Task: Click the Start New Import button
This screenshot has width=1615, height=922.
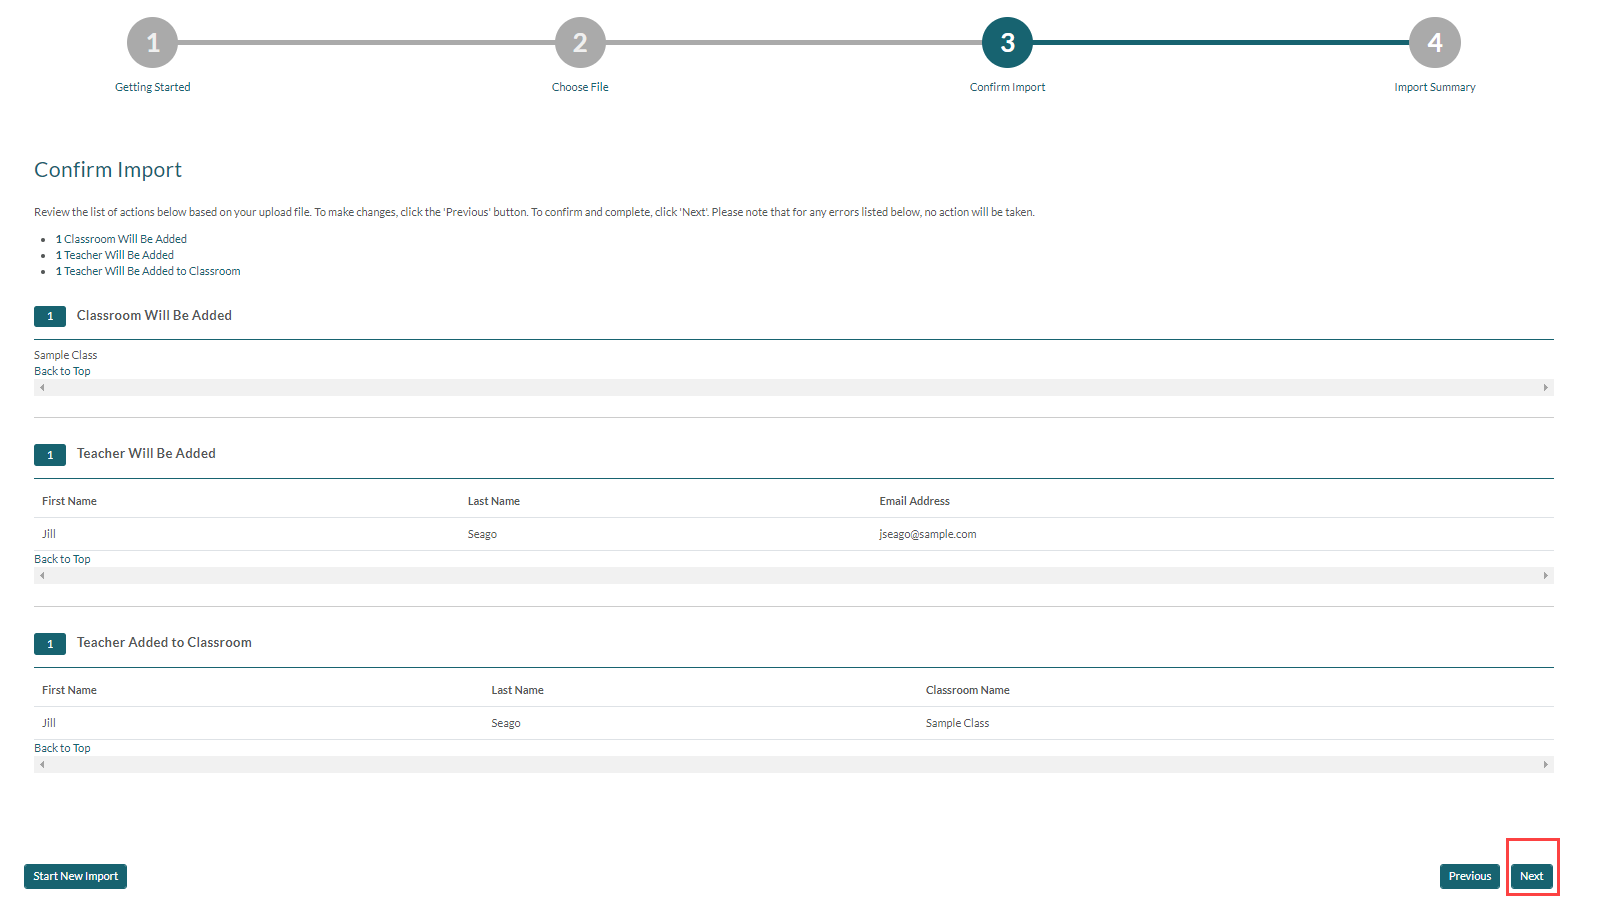Action: click(x=75, y=876)
